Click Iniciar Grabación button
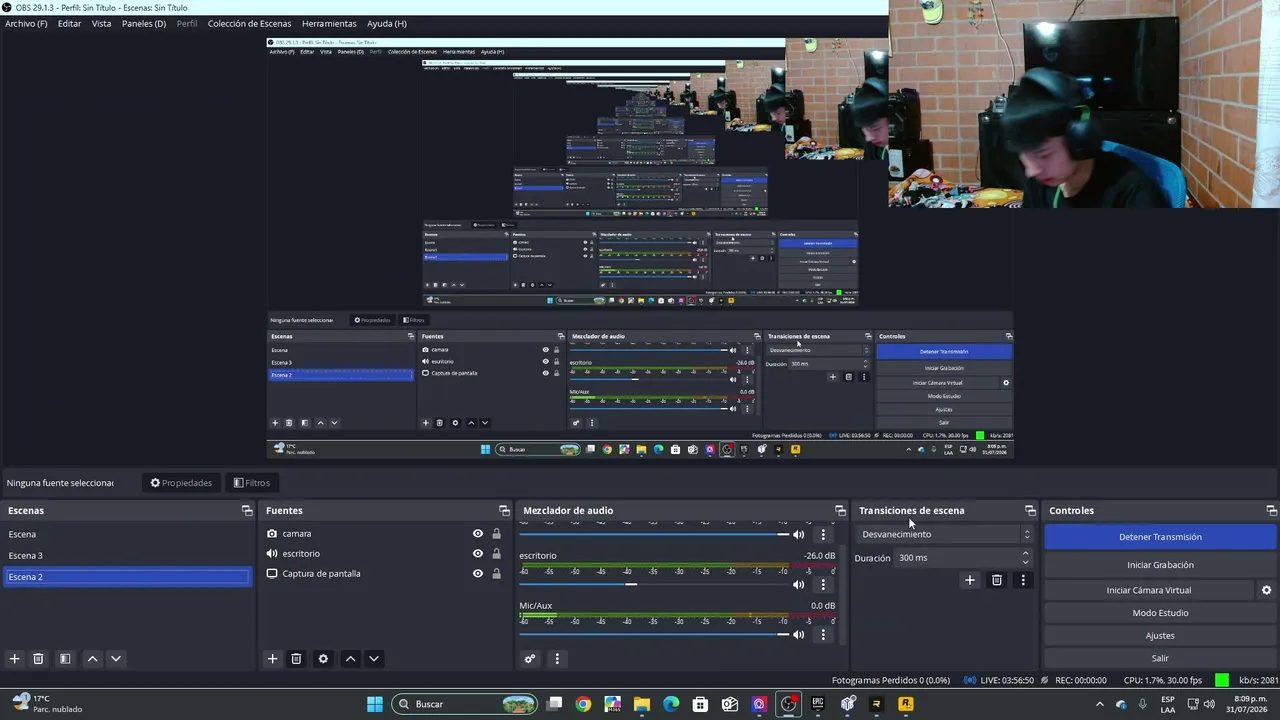The height and width of the screenshot is (720, 1280). click(1160, 565)
